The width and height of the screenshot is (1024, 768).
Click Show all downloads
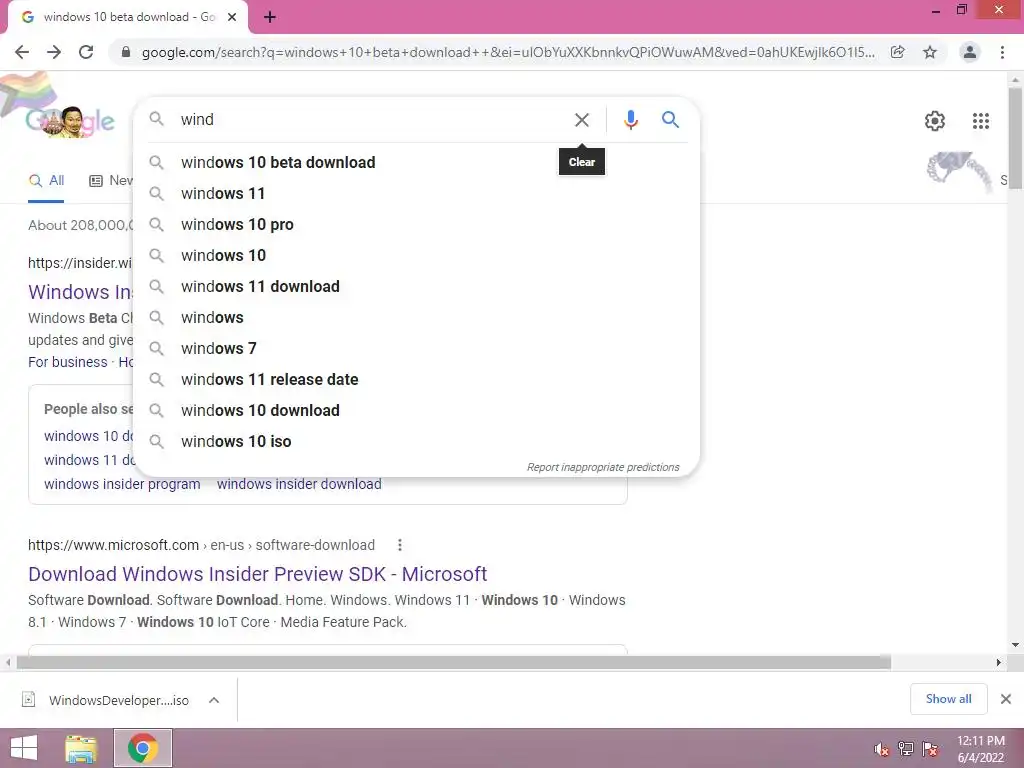coord(948,699)
